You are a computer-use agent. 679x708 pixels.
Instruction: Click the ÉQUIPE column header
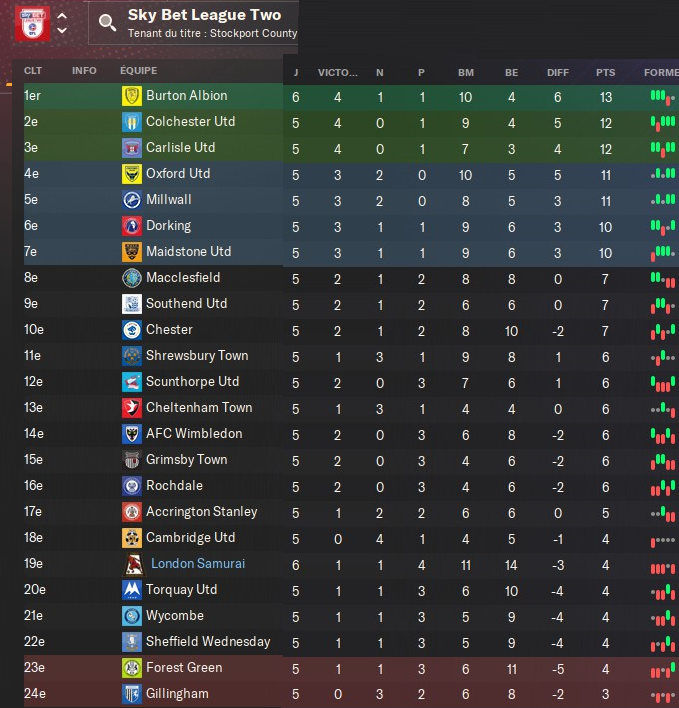138,71
